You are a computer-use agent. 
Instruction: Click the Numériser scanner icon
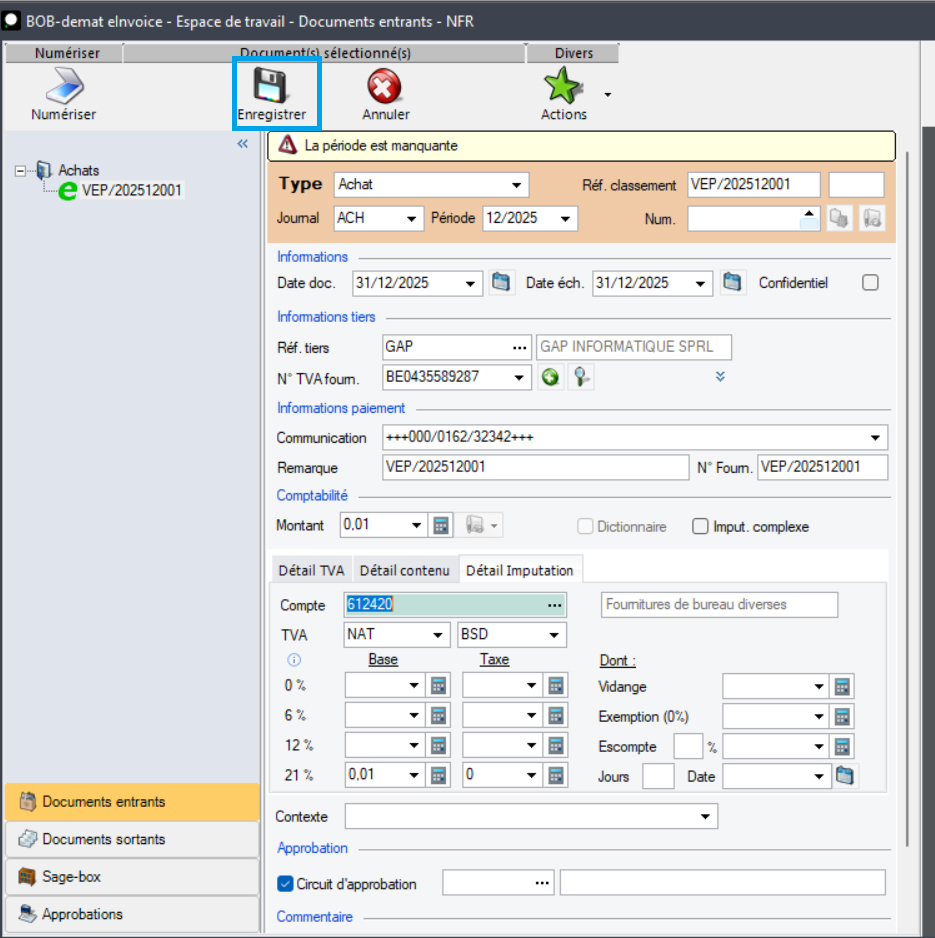(x=63, y=86)
